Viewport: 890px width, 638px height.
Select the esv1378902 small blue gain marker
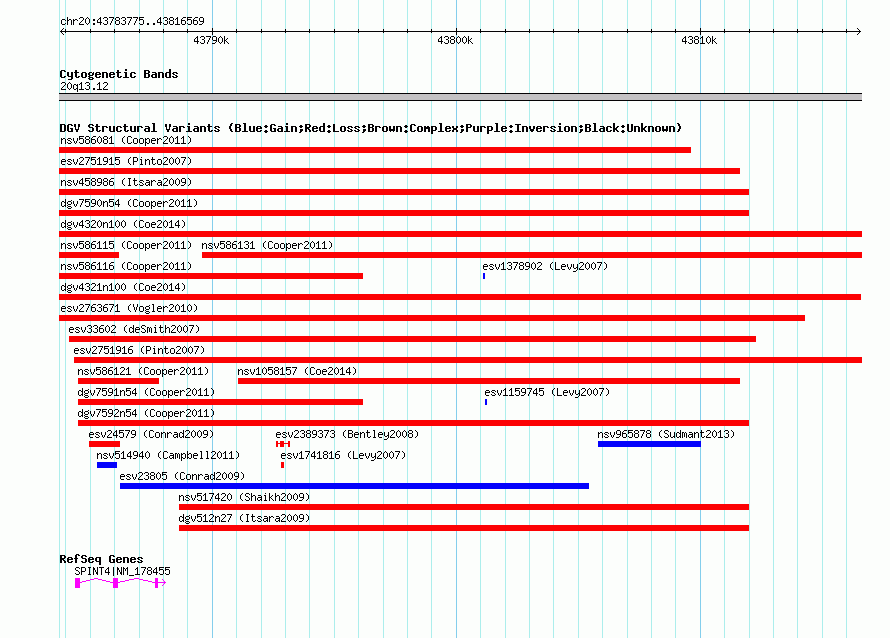coord(484,276)
